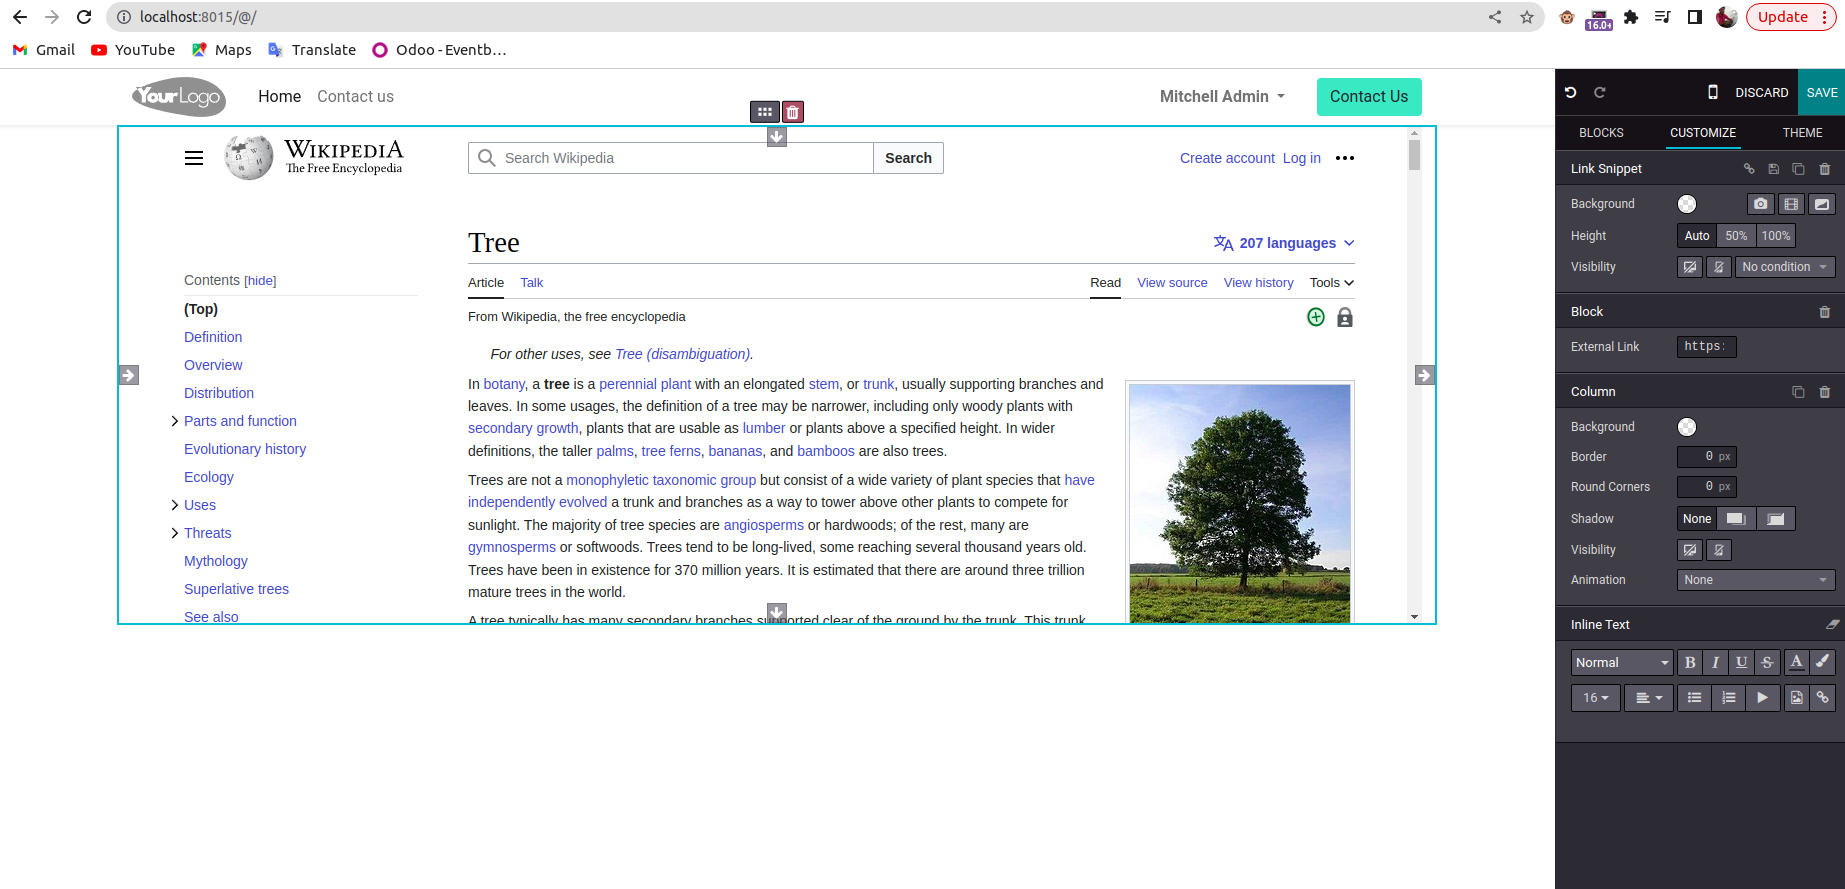Toggle italic on inline text
1845x889 pixels.
1716,662
